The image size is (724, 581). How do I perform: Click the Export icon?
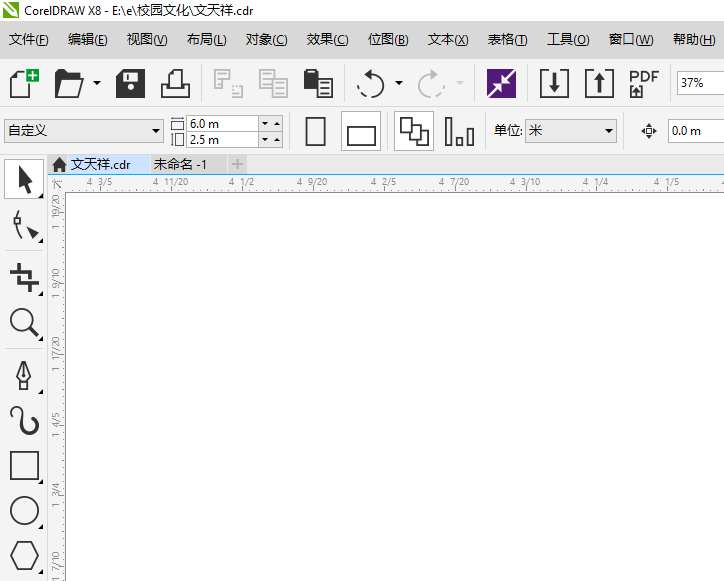tap(599, 83)
